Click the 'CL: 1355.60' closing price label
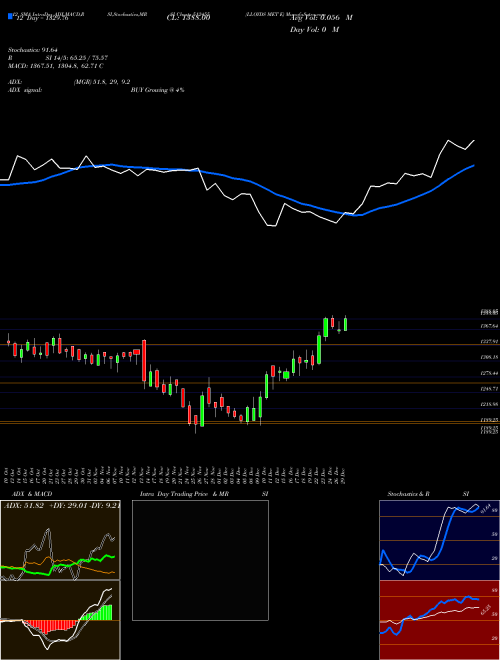 [x=189, y=18]
